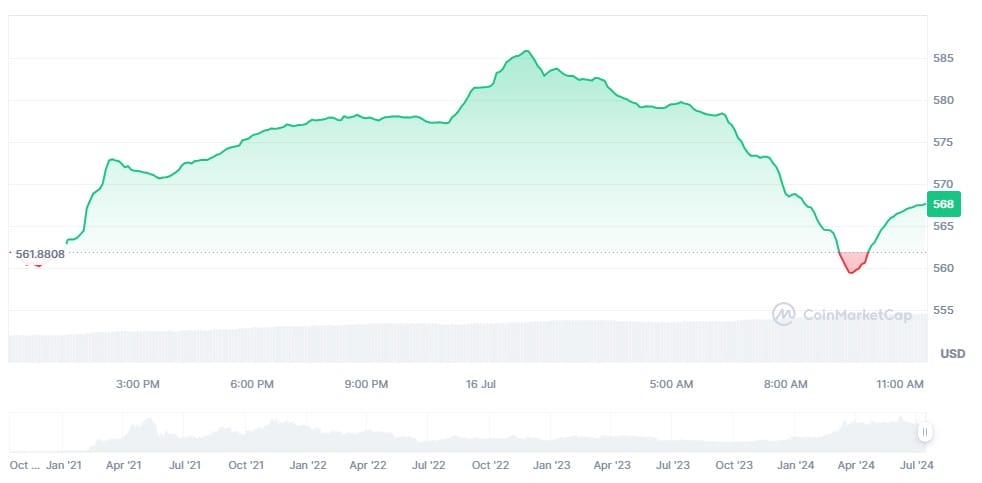Jump to Apr '24 in range navigator
Screen dimensions: 982x483
coord(856,465)
